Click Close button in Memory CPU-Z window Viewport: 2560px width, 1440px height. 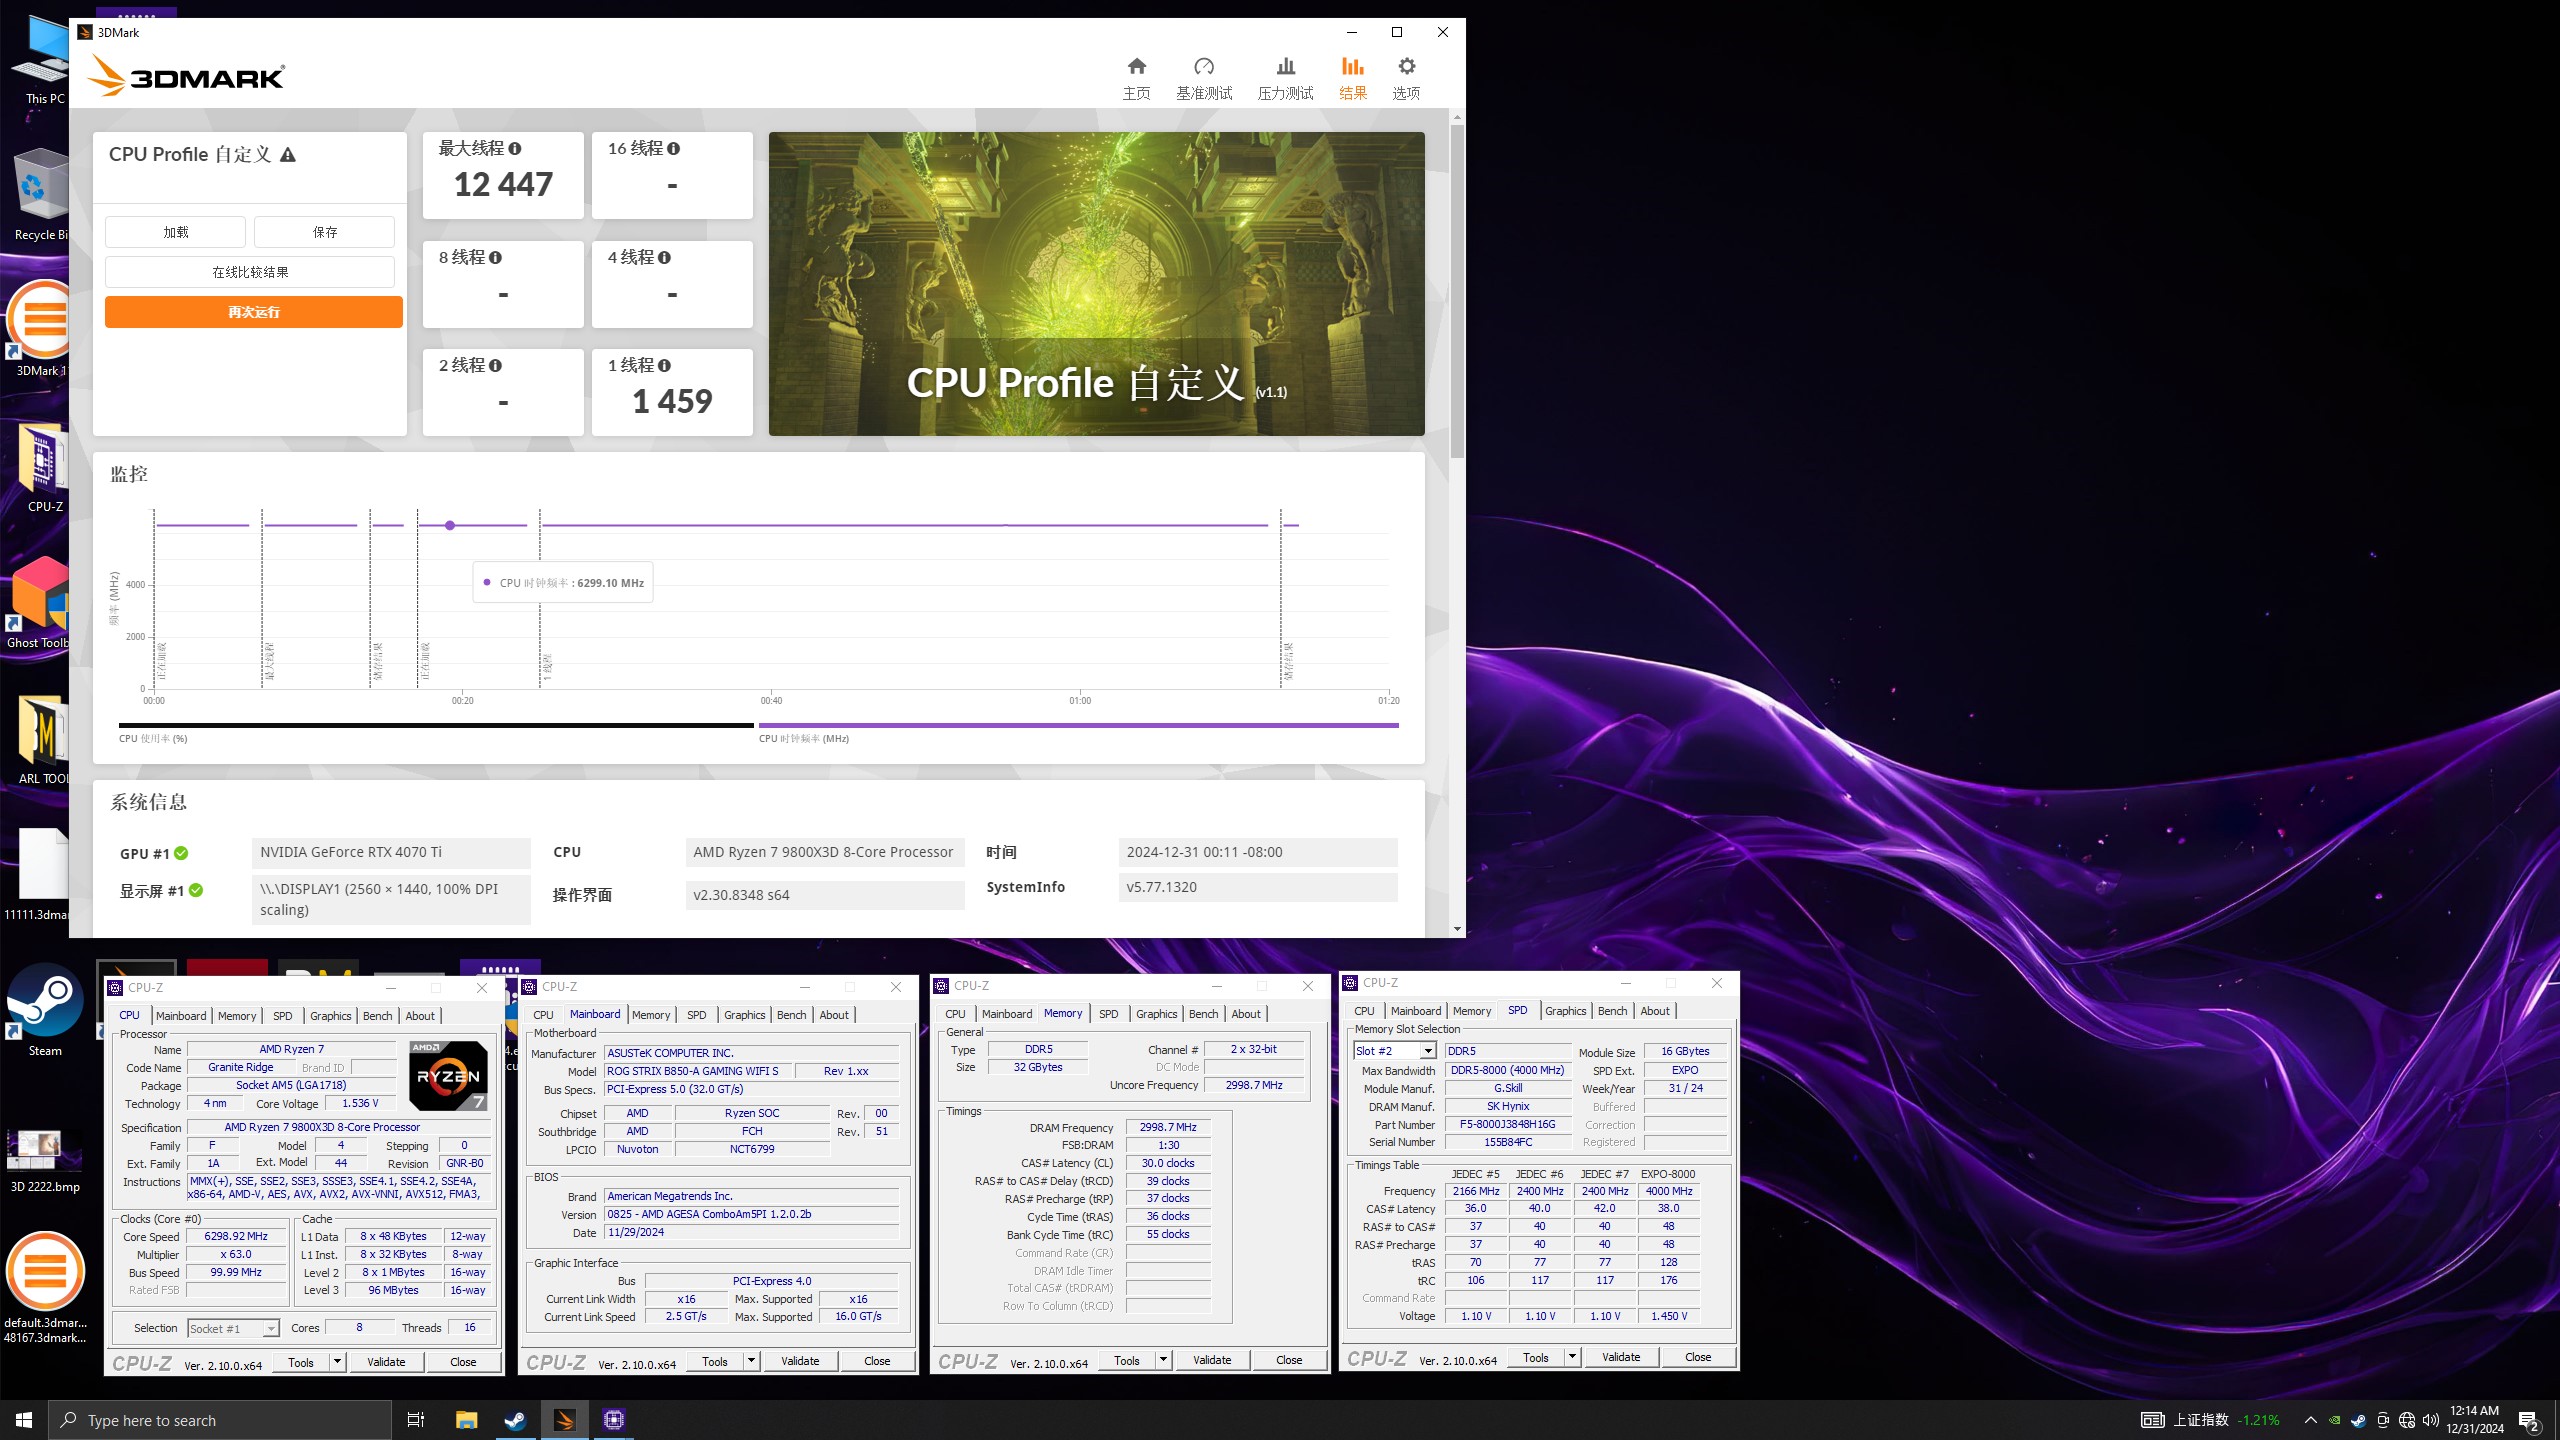tap(1289, 1360)
